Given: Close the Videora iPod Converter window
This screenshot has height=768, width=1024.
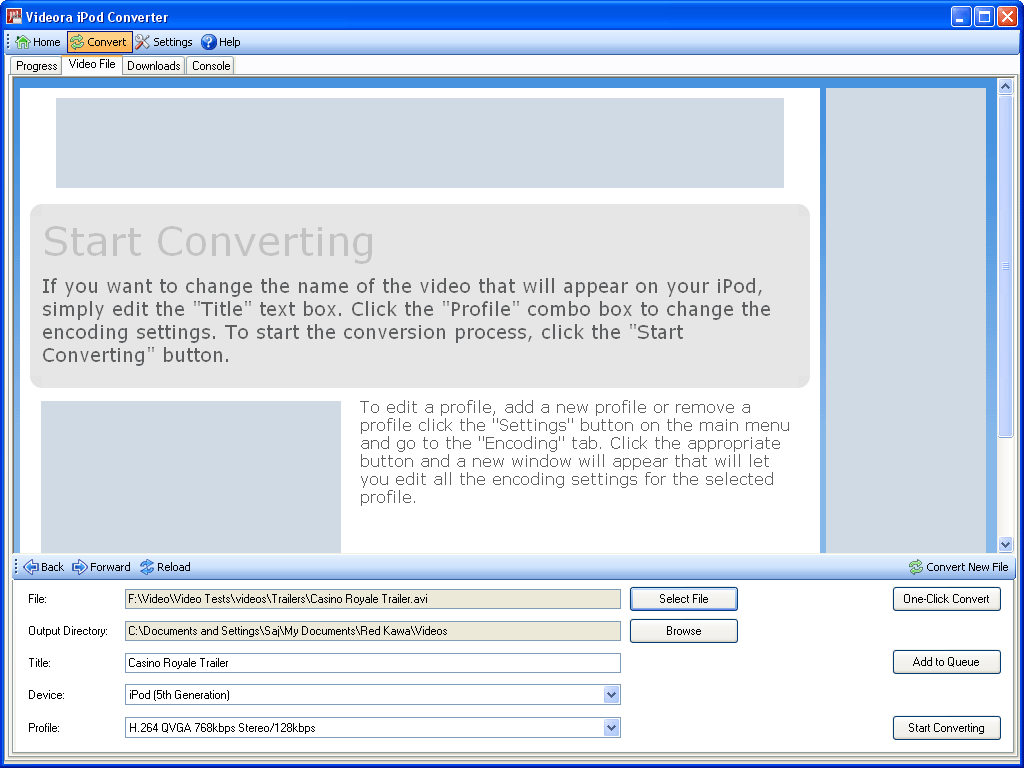Looking at the screenshot, I should [x=1007, y=17].
